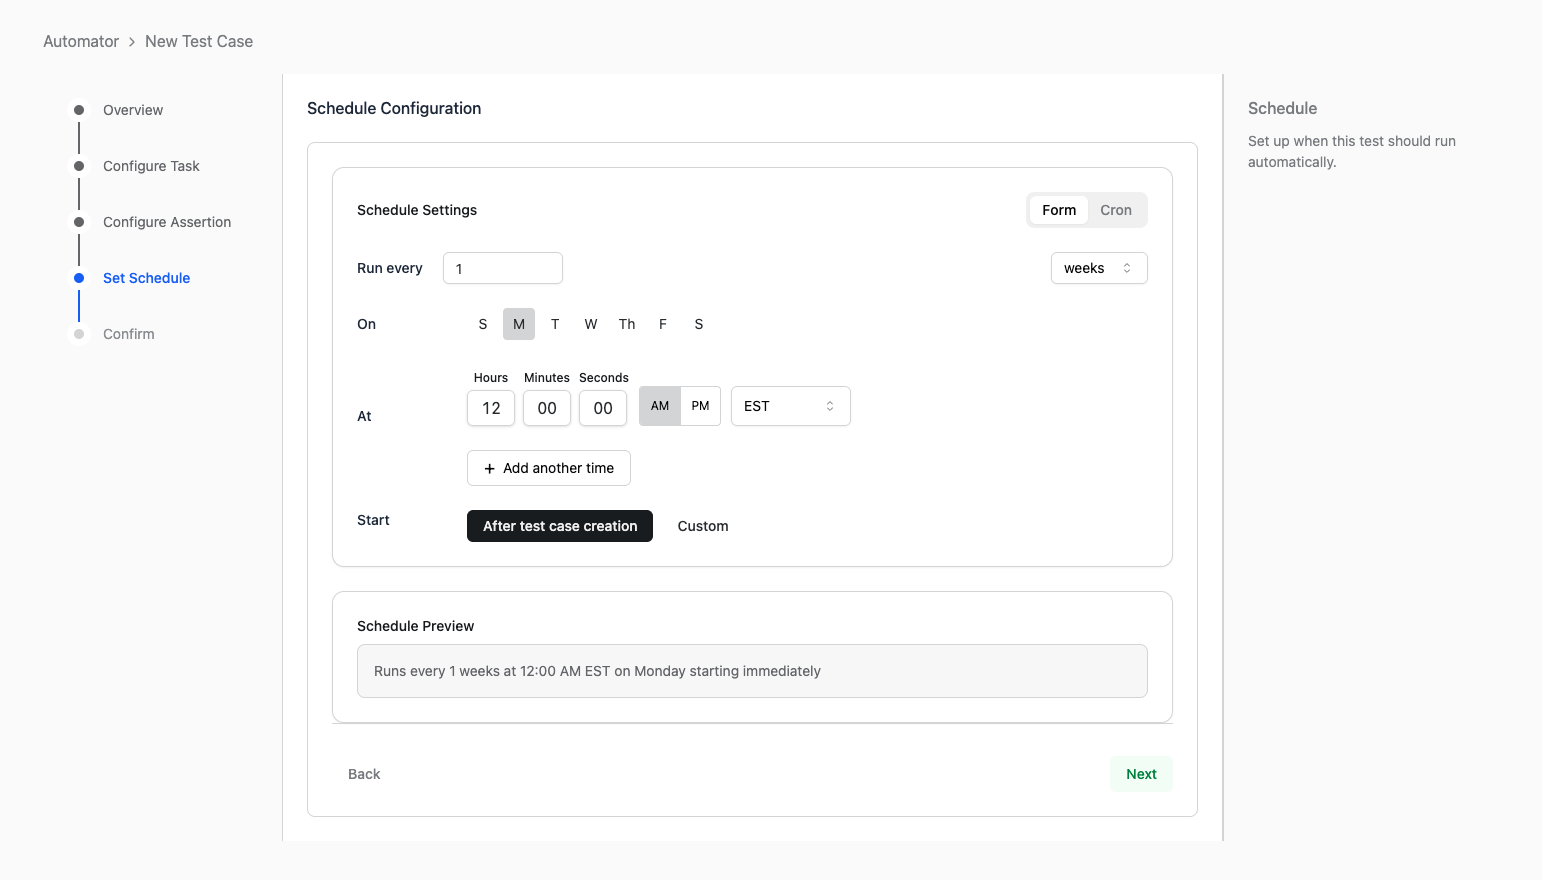Enable Wednesday in the day selector
Image resolution: width=1542 pixels, height=880 pixels.
(x=591, y=324)
